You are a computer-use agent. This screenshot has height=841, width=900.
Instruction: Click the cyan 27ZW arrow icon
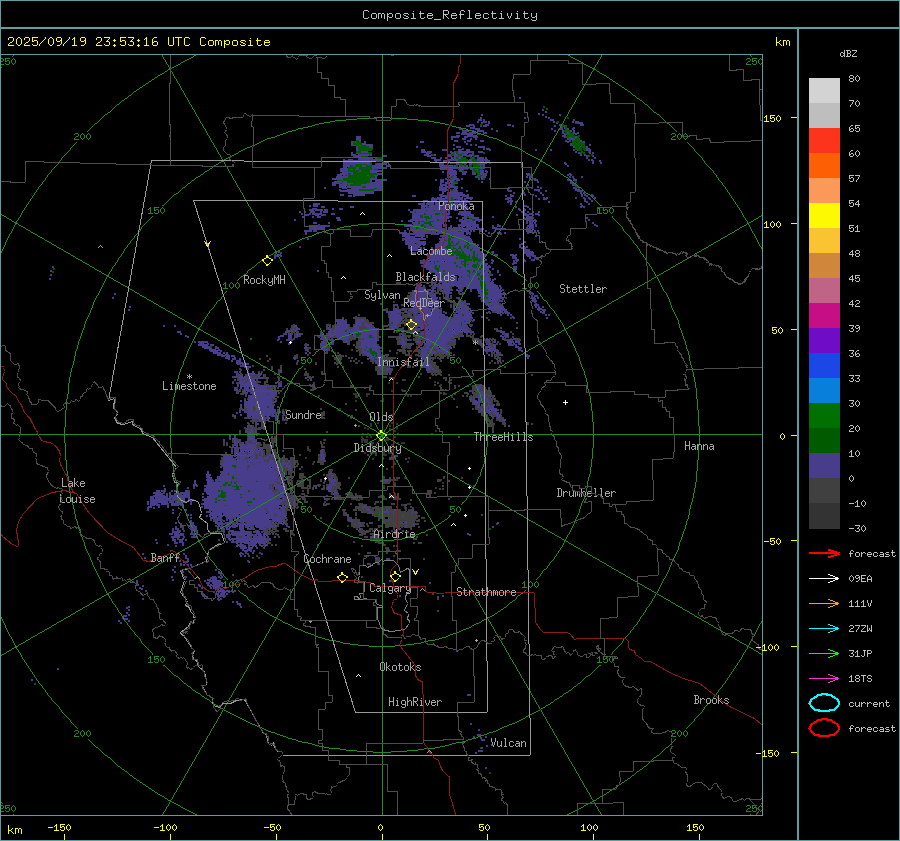tap(823, 628)
